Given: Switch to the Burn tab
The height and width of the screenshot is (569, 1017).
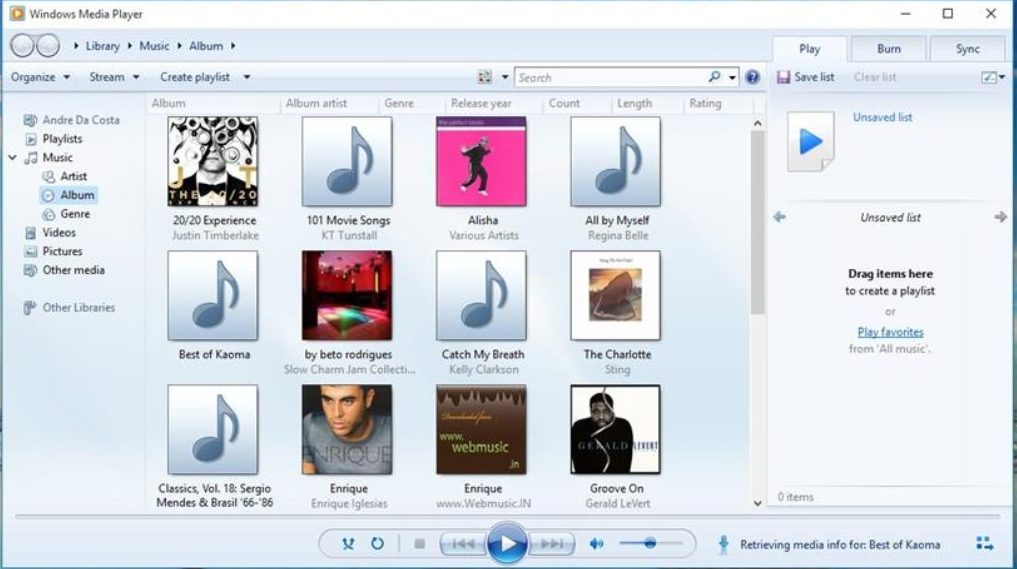Looking at the screenshot, I should click(x=889, y=49).
